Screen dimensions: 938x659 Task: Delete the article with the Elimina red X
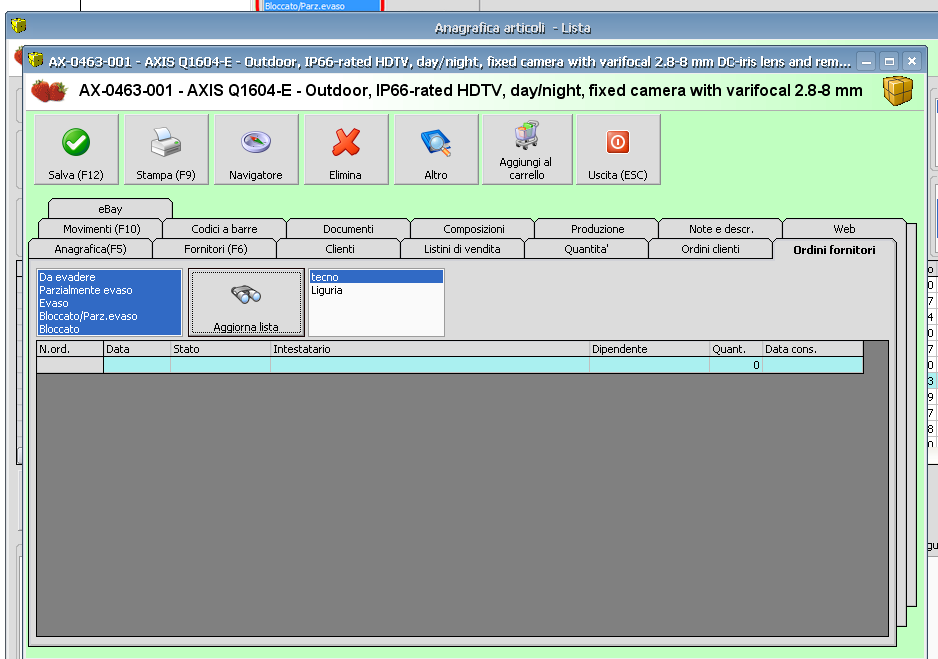click(346, 150)
